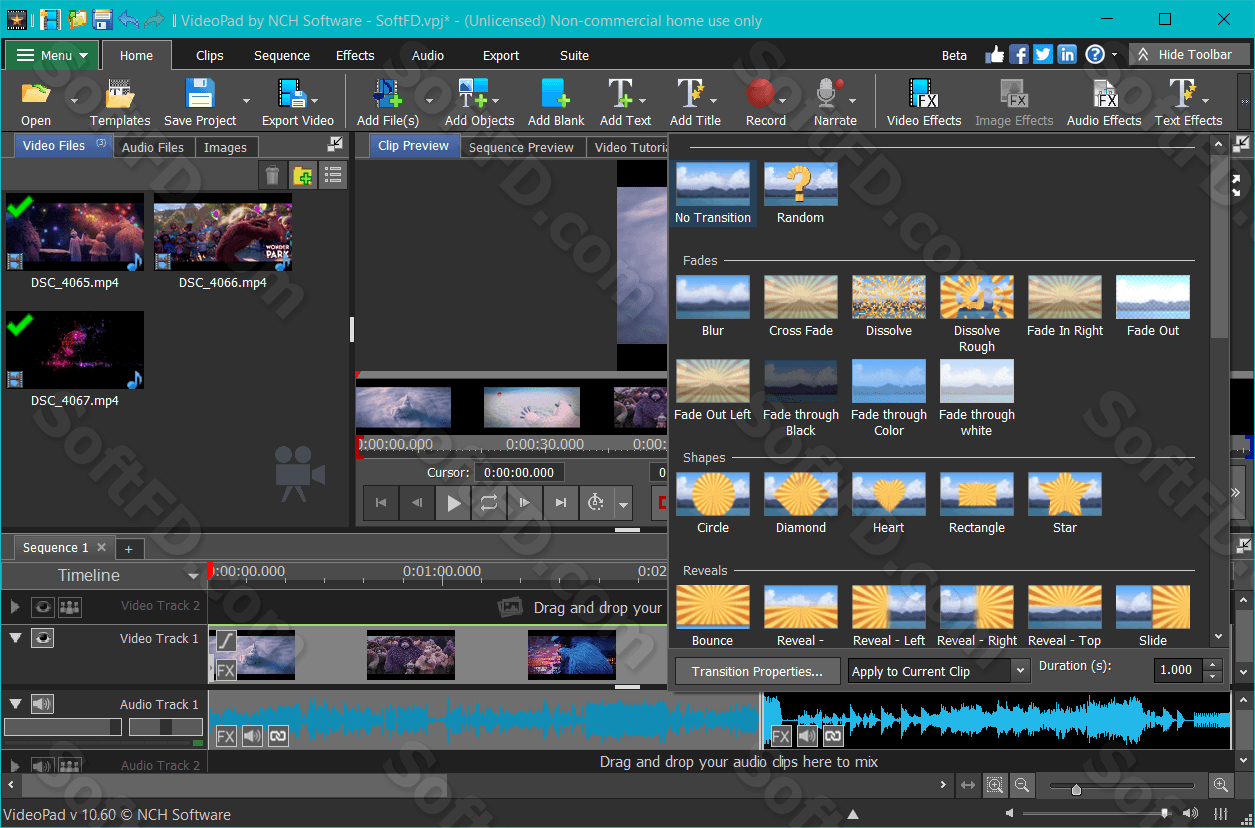Toggle the loop playback button

coord(489,503)
